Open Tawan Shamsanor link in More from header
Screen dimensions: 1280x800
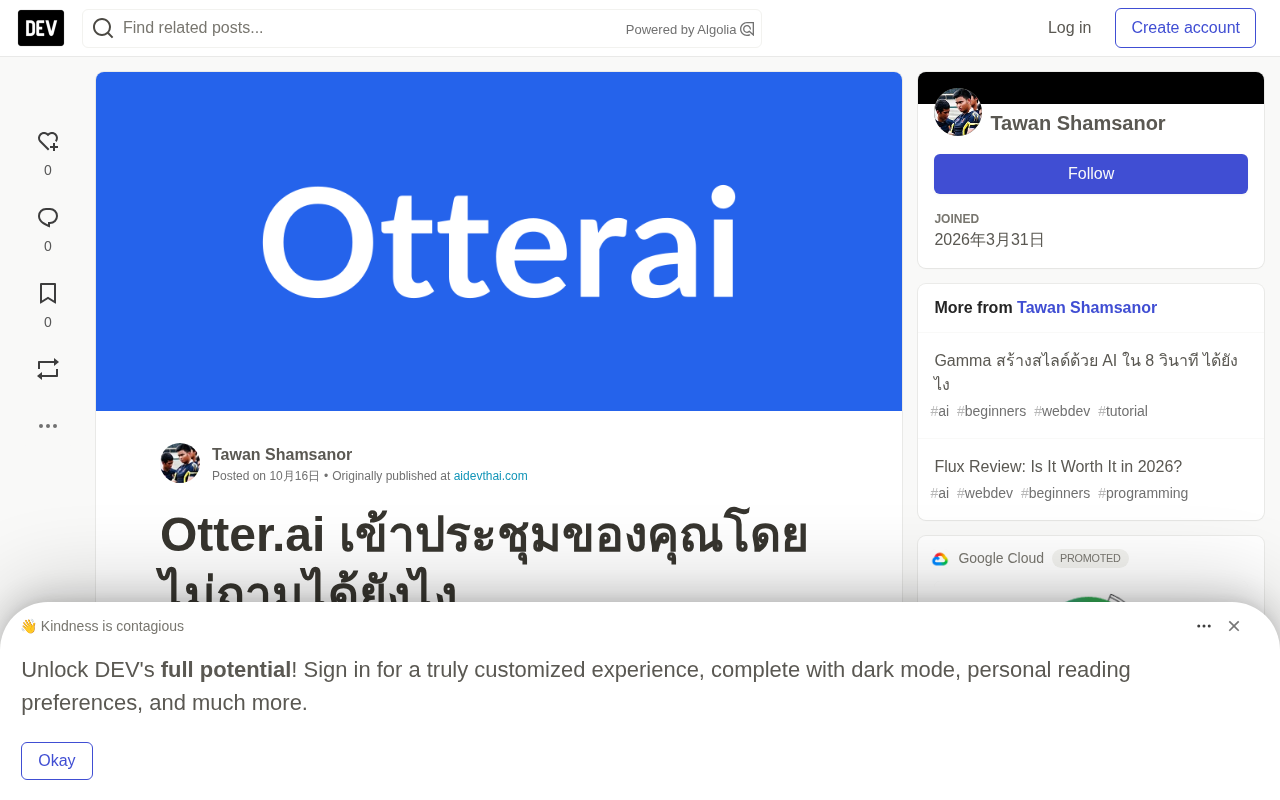[1087, 308]
